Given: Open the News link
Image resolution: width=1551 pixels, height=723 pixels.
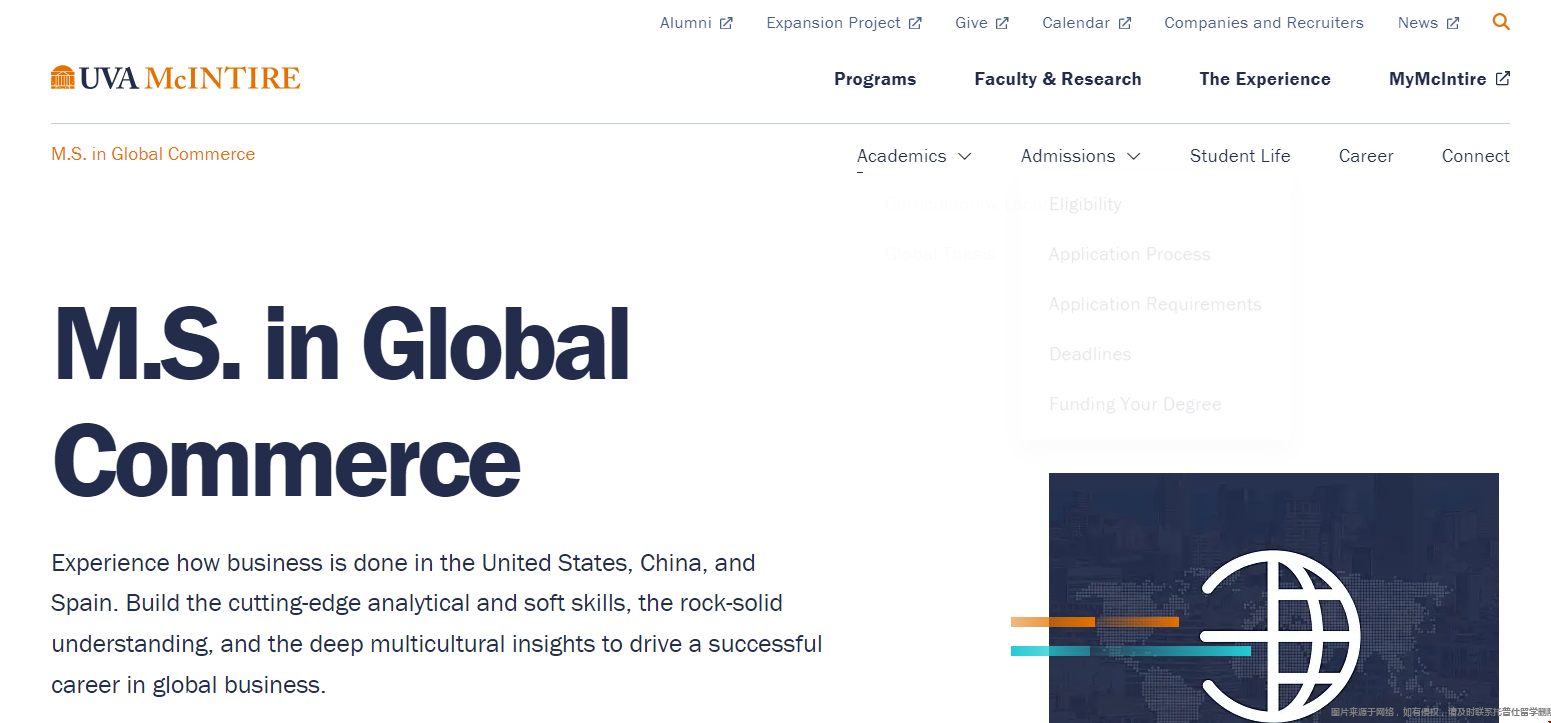Looking at the screenshot, I should (x=1418, y=23).
